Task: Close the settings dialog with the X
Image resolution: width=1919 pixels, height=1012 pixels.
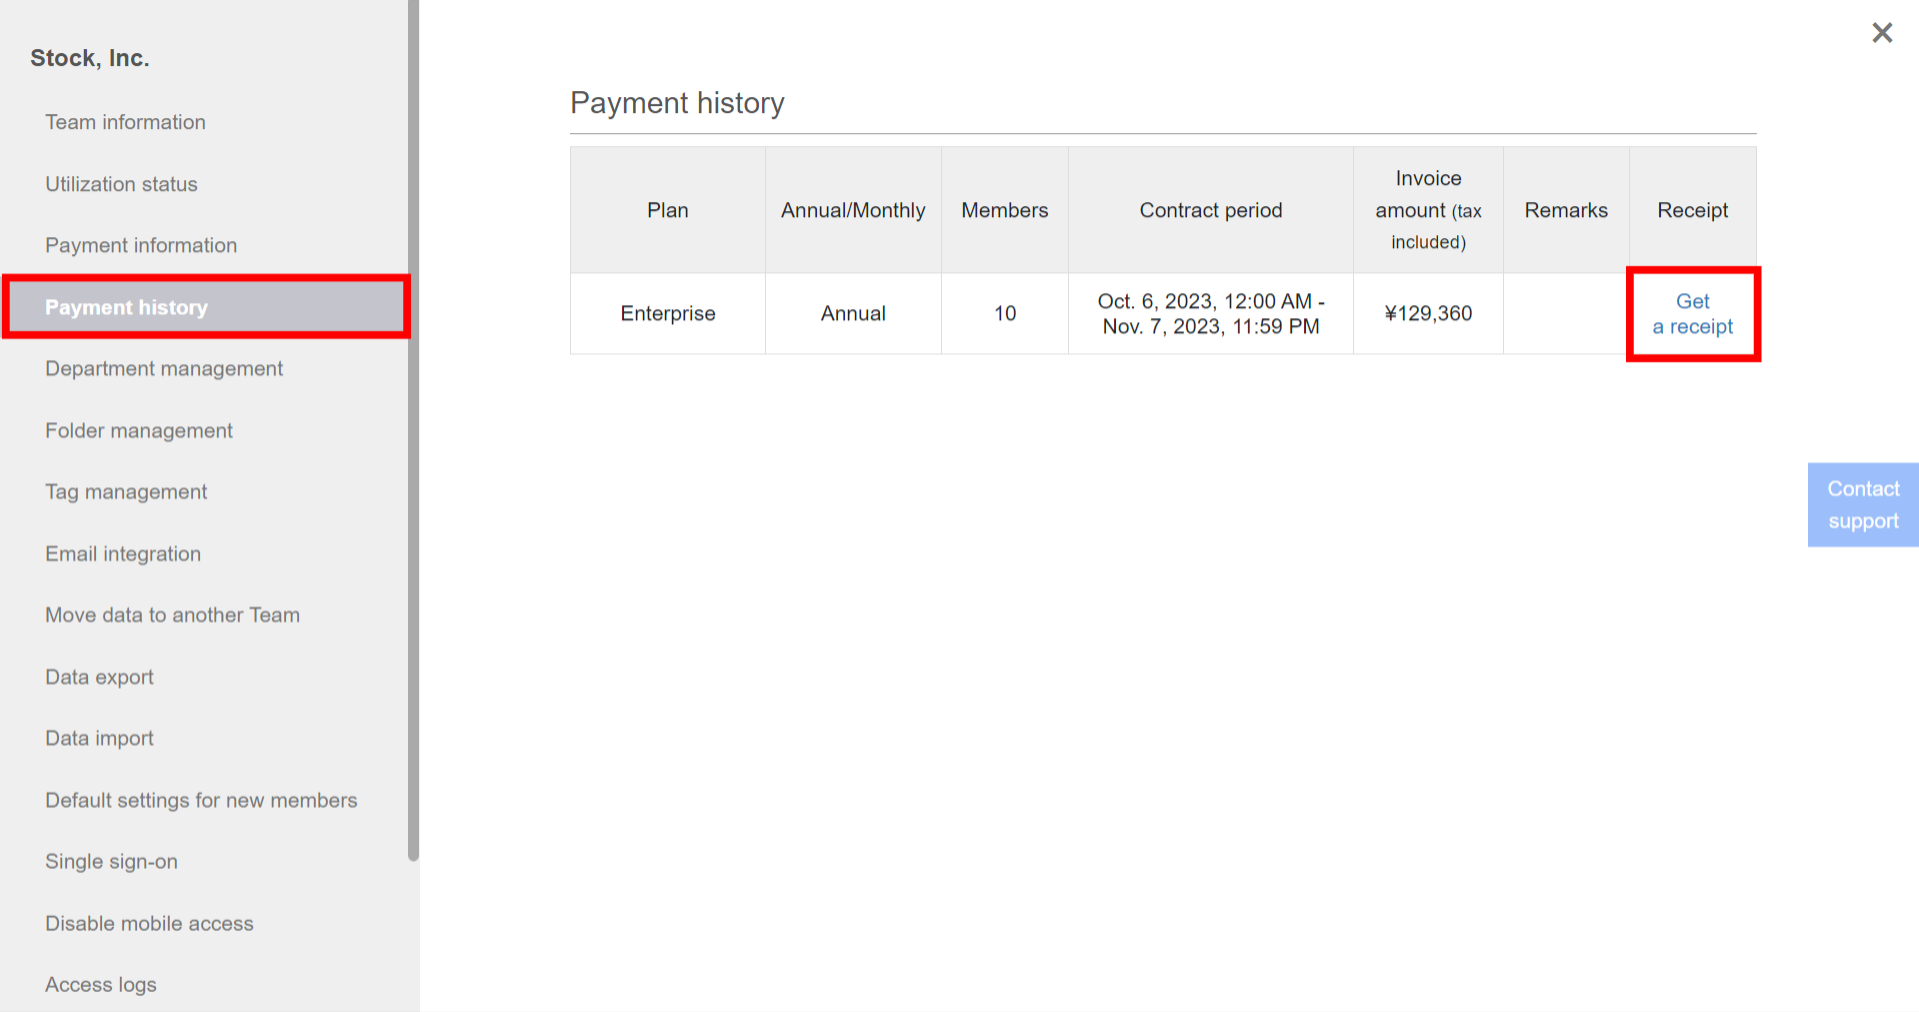Action: coord(1882,32)
